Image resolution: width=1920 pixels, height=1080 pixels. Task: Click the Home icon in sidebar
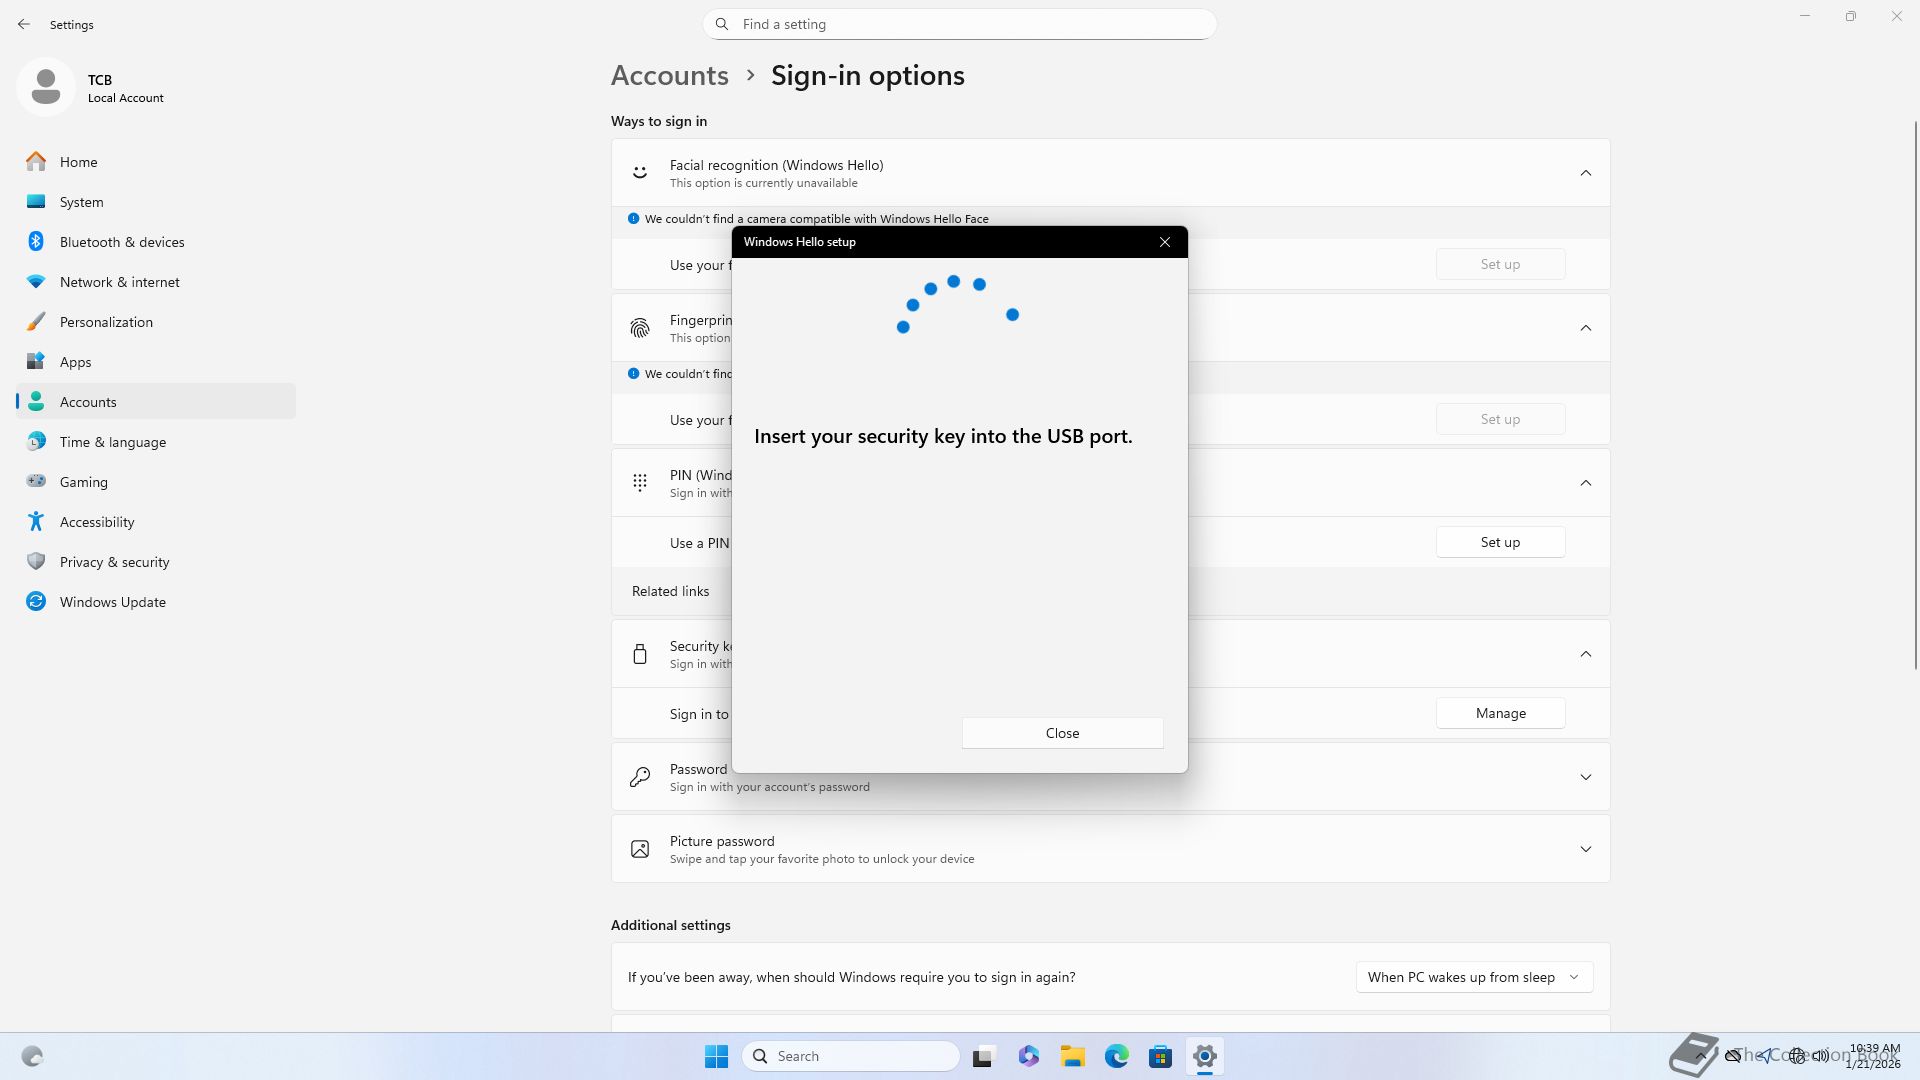(36, 162)
